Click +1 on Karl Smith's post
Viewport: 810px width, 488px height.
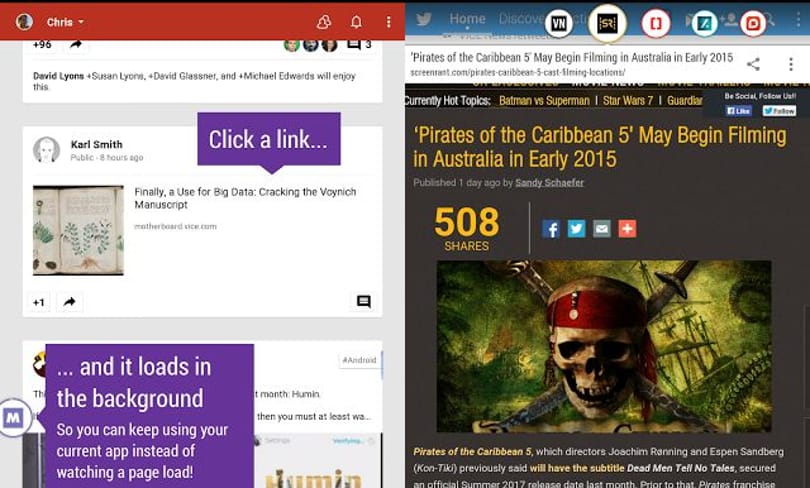[x=39, y=302]
